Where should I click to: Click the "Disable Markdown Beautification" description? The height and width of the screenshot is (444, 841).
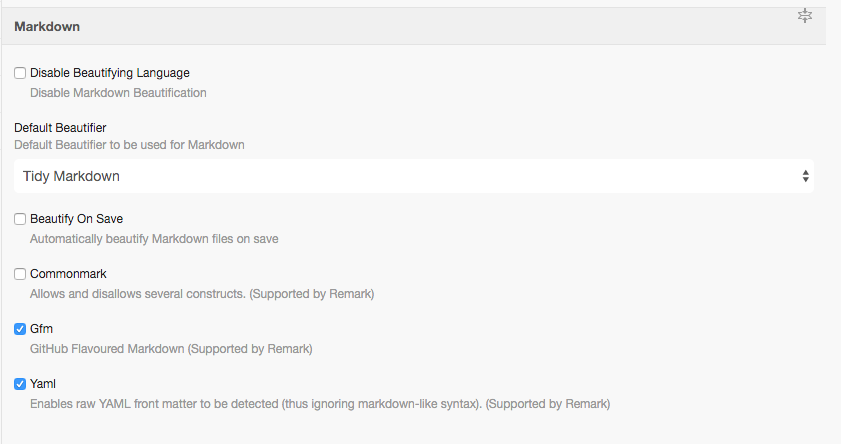coord(118,93)
